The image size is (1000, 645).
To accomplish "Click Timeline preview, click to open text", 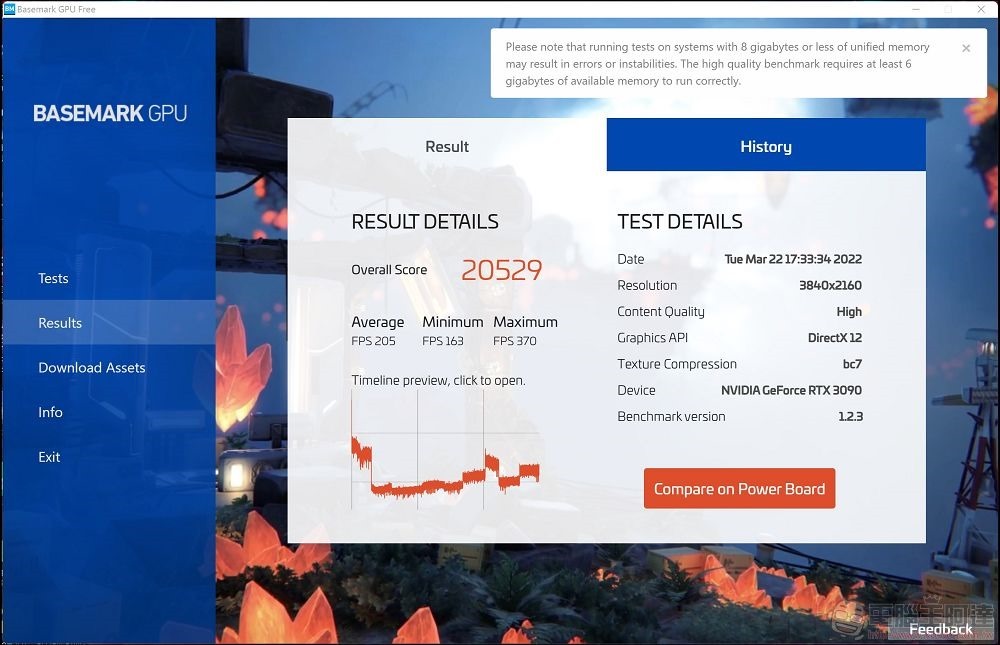I will coord(438,380).
